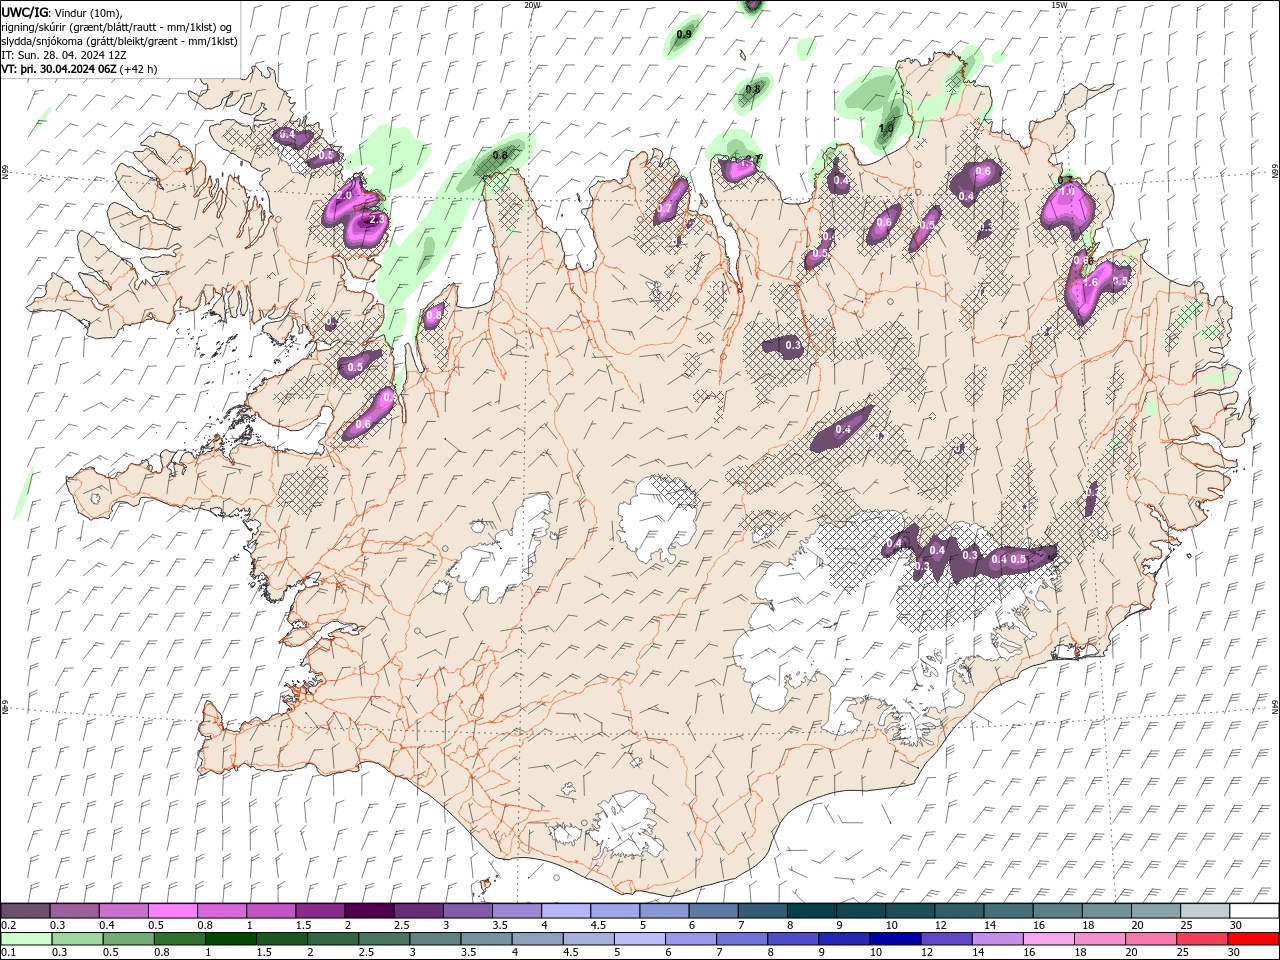The image size is (1280, 960).
Task: Click the 66N latitude label on right edge
Action: click(1275, 173)
